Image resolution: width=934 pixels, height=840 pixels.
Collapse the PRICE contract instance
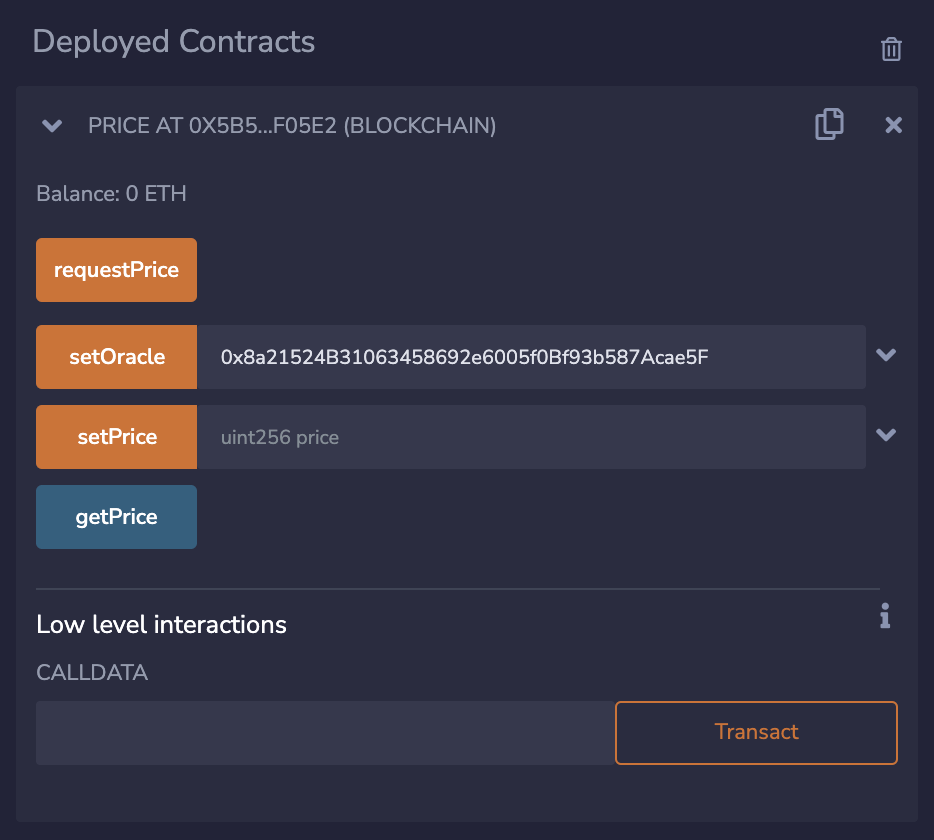(52, 126)
